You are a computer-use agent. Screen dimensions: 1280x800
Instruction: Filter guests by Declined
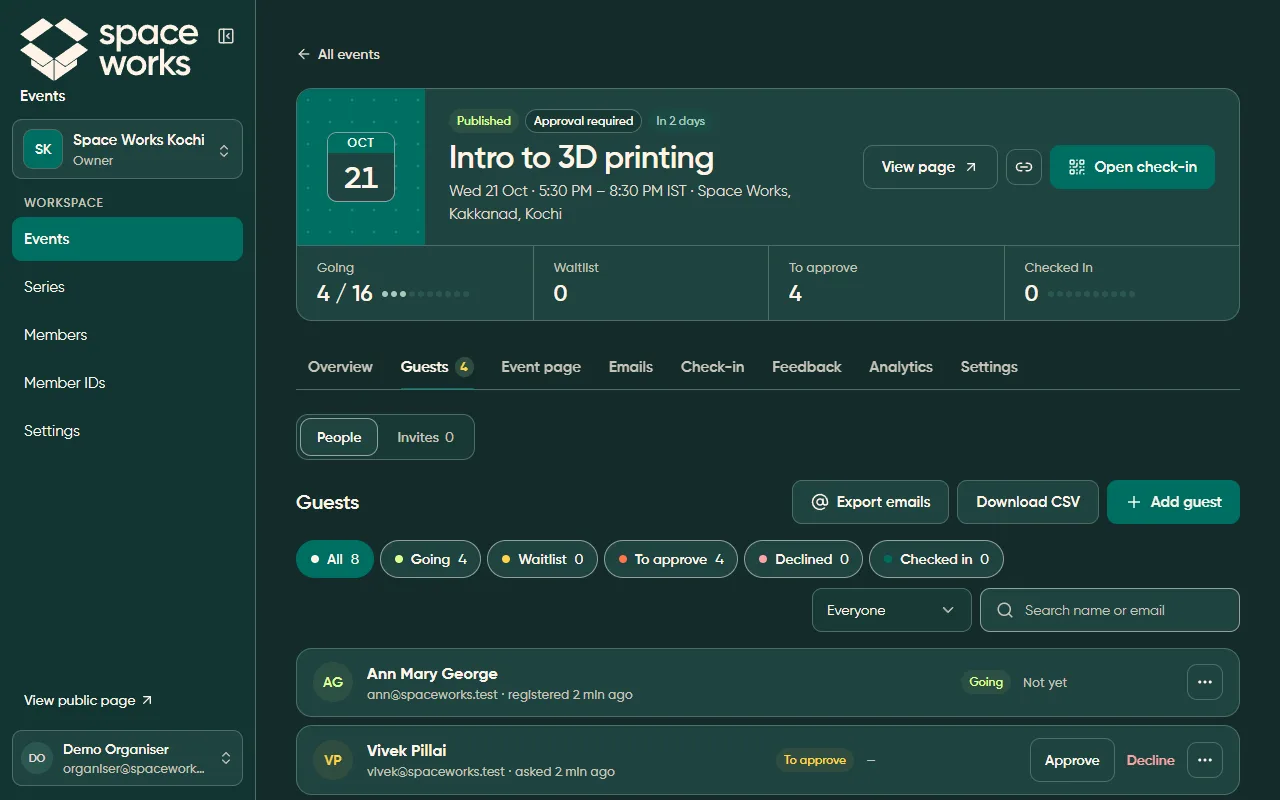[804, 559]
